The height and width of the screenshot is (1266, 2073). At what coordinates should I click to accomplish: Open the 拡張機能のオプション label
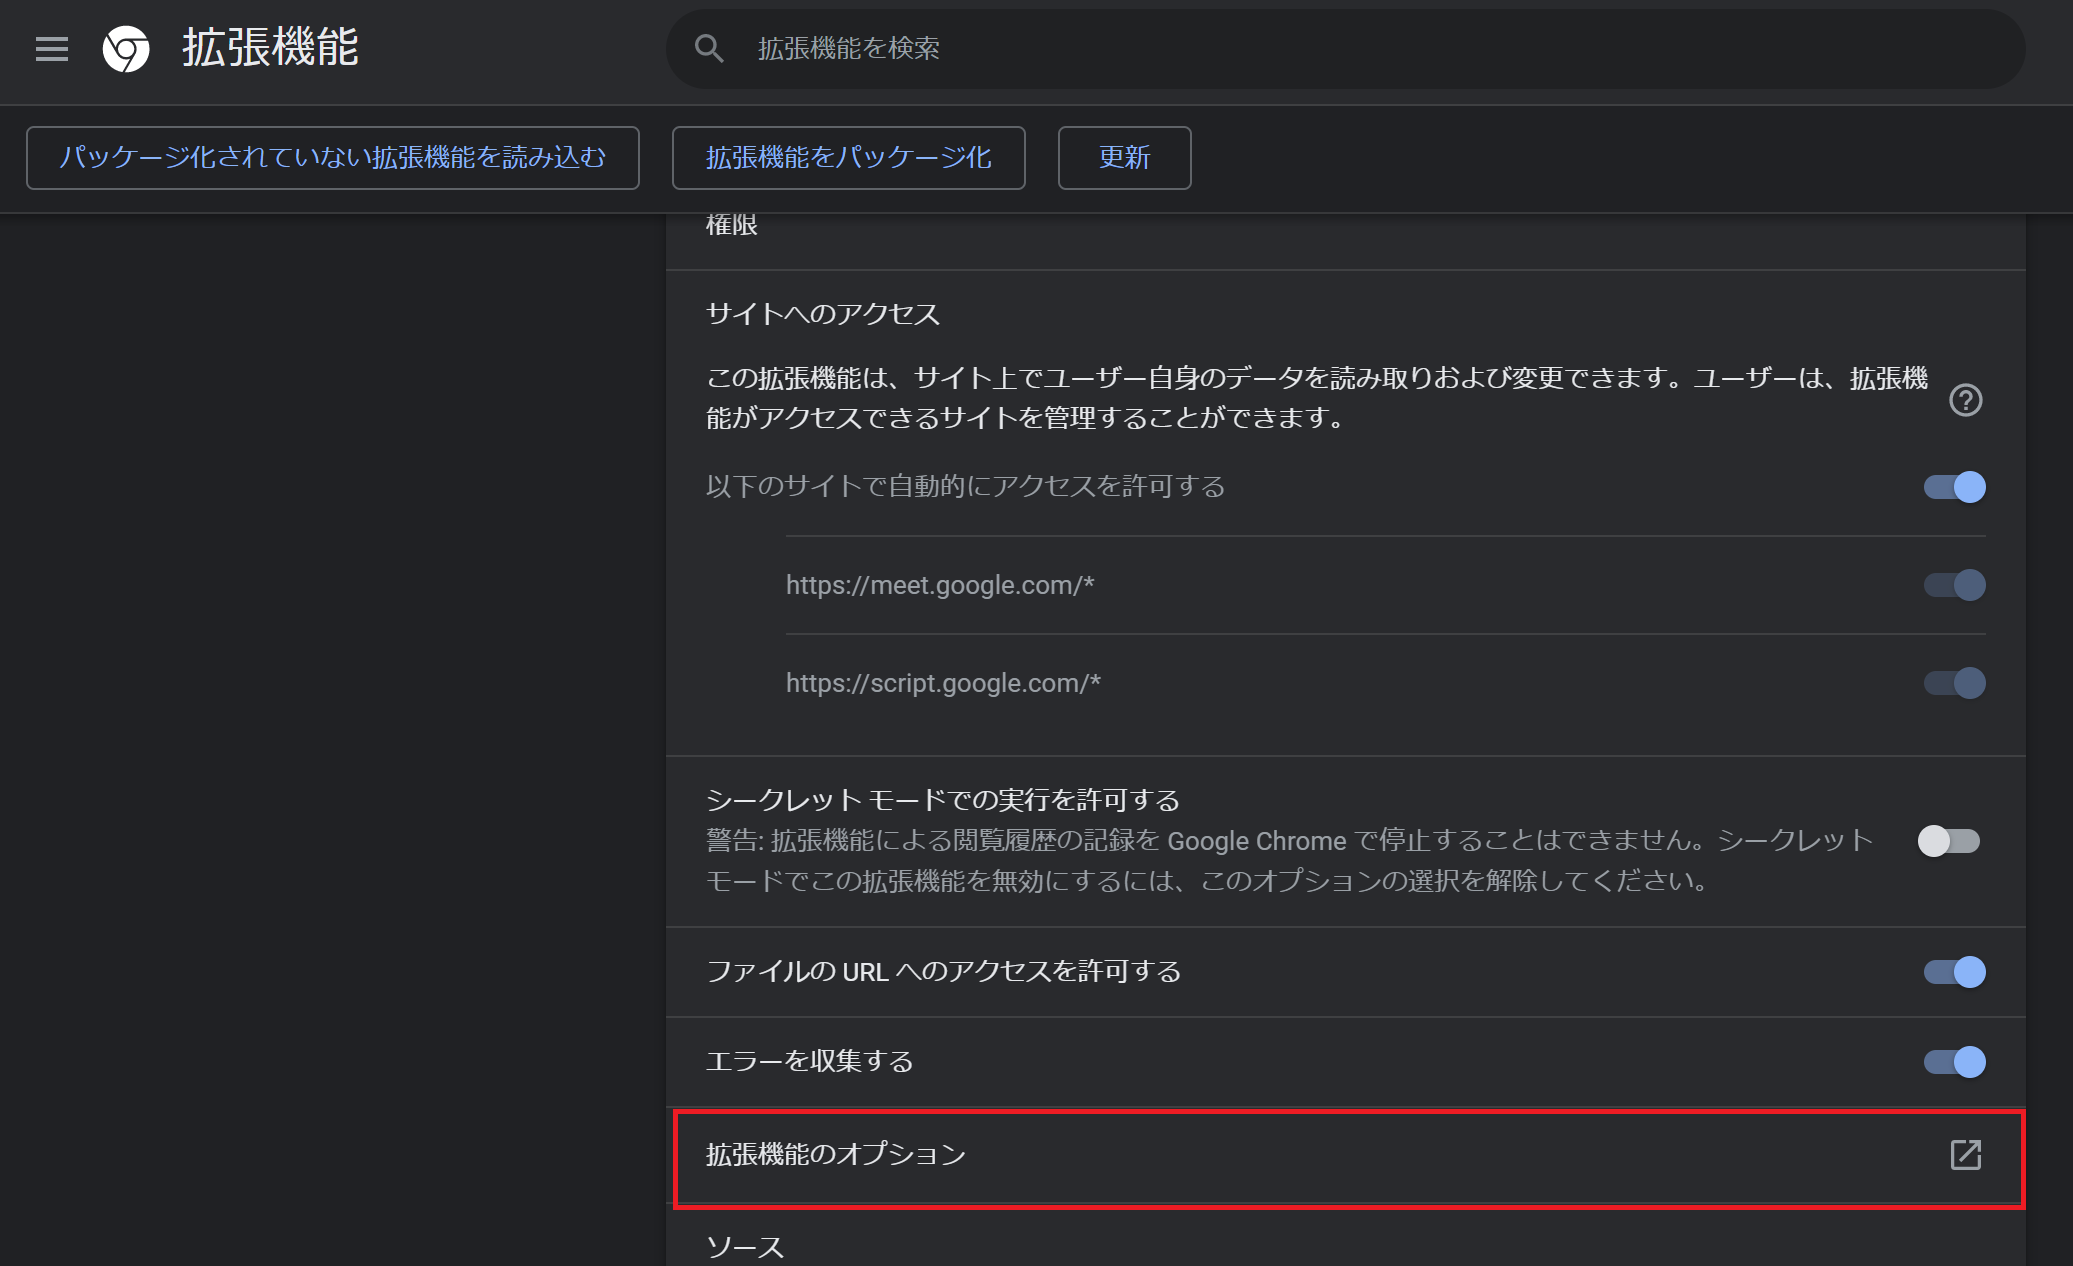coord(836,1154)
